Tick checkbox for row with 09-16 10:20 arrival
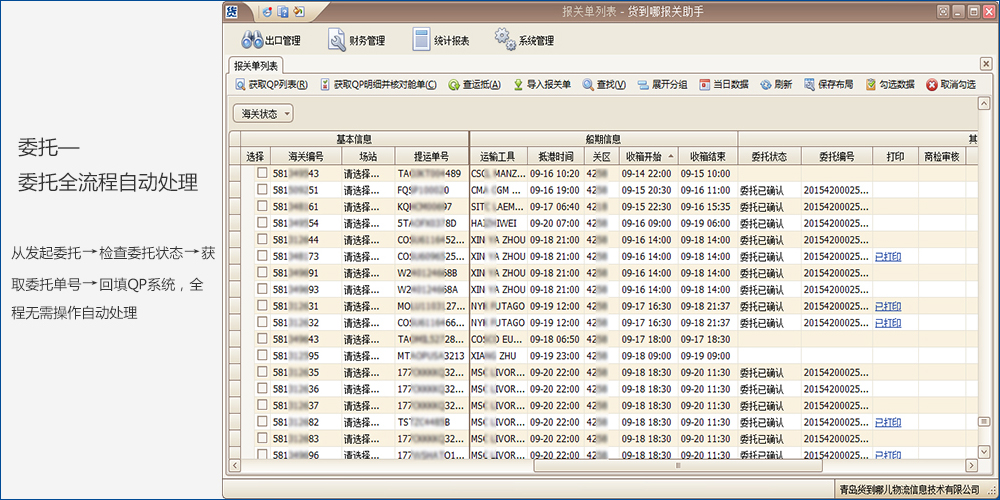The width and height of the screenshot is (1000, 500). coord(262,173)
